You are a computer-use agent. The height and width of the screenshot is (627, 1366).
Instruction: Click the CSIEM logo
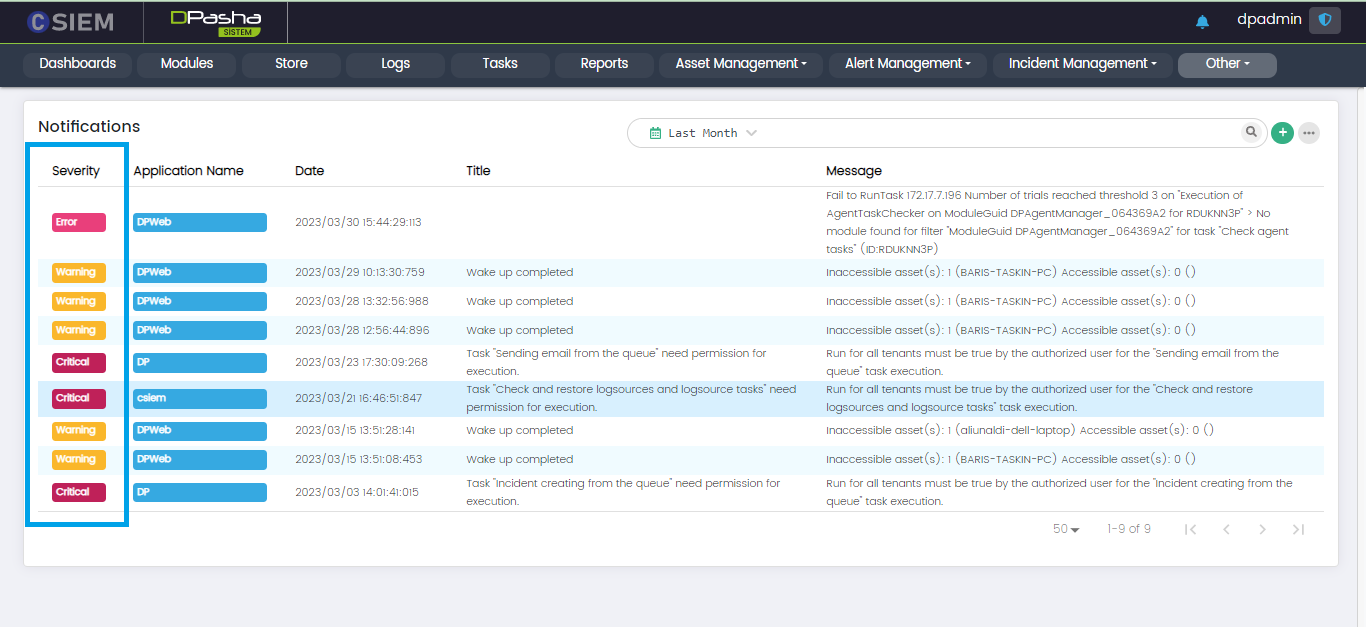[70, 21]
